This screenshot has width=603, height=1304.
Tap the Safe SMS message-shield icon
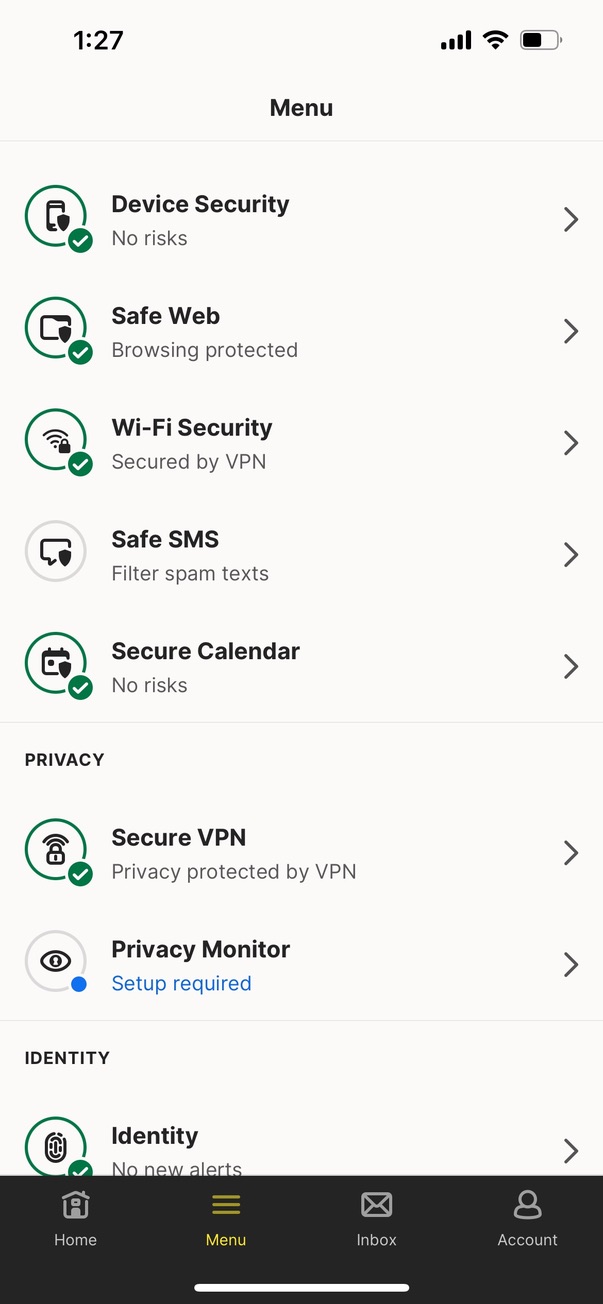pos(56,552)
